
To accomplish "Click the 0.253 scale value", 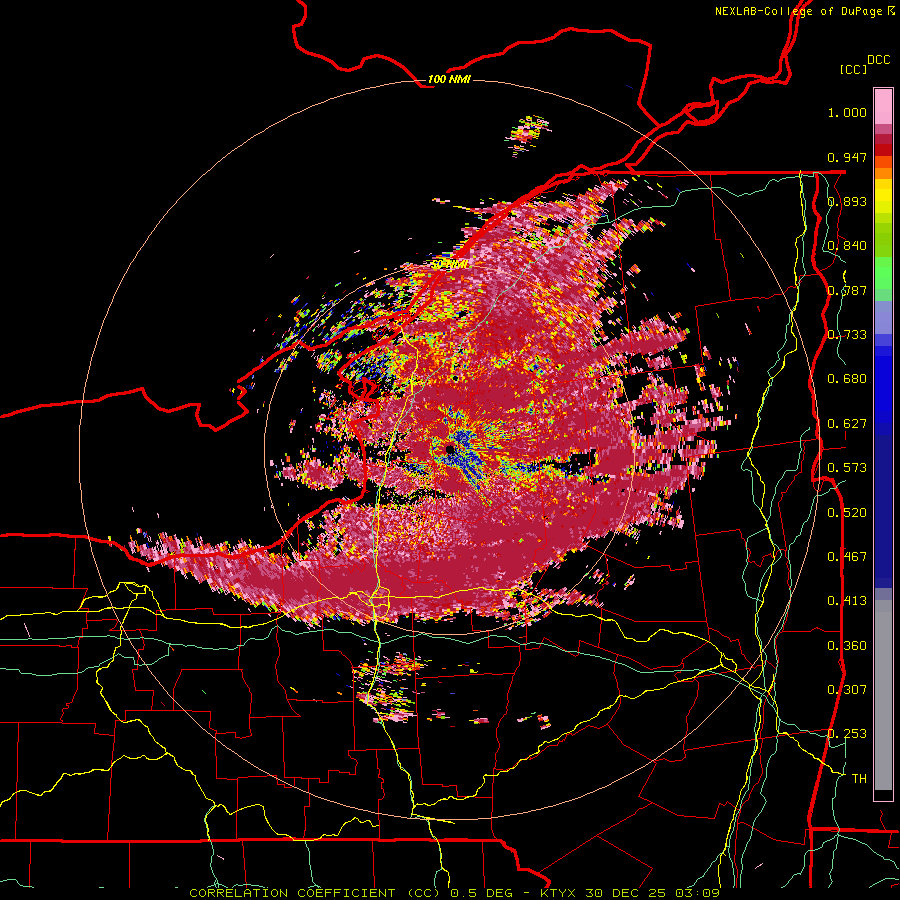I will point(847,734).
